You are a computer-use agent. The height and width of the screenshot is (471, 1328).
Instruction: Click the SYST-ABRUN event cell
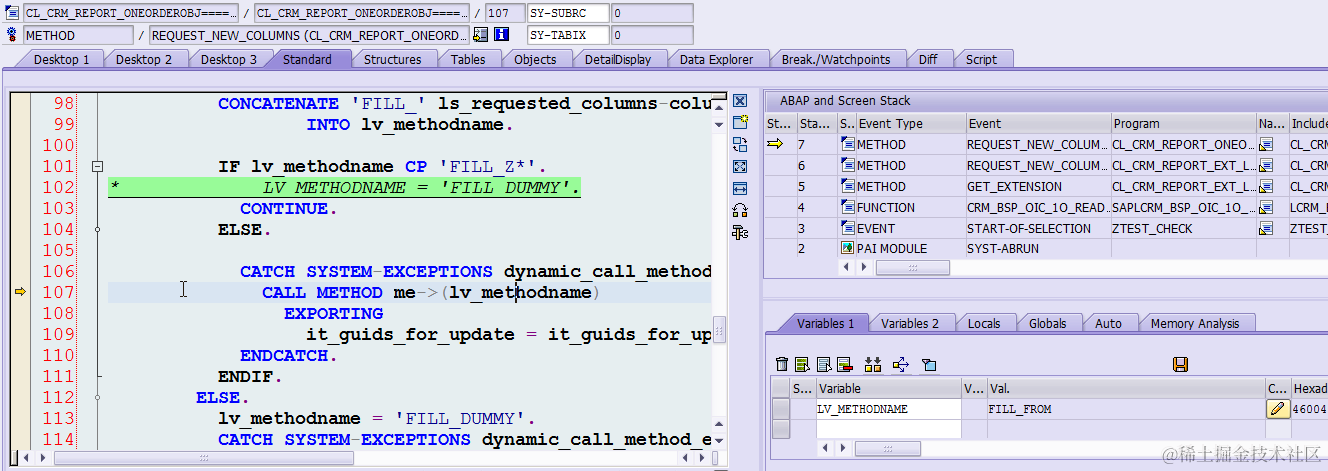[x=1038, y=248]
